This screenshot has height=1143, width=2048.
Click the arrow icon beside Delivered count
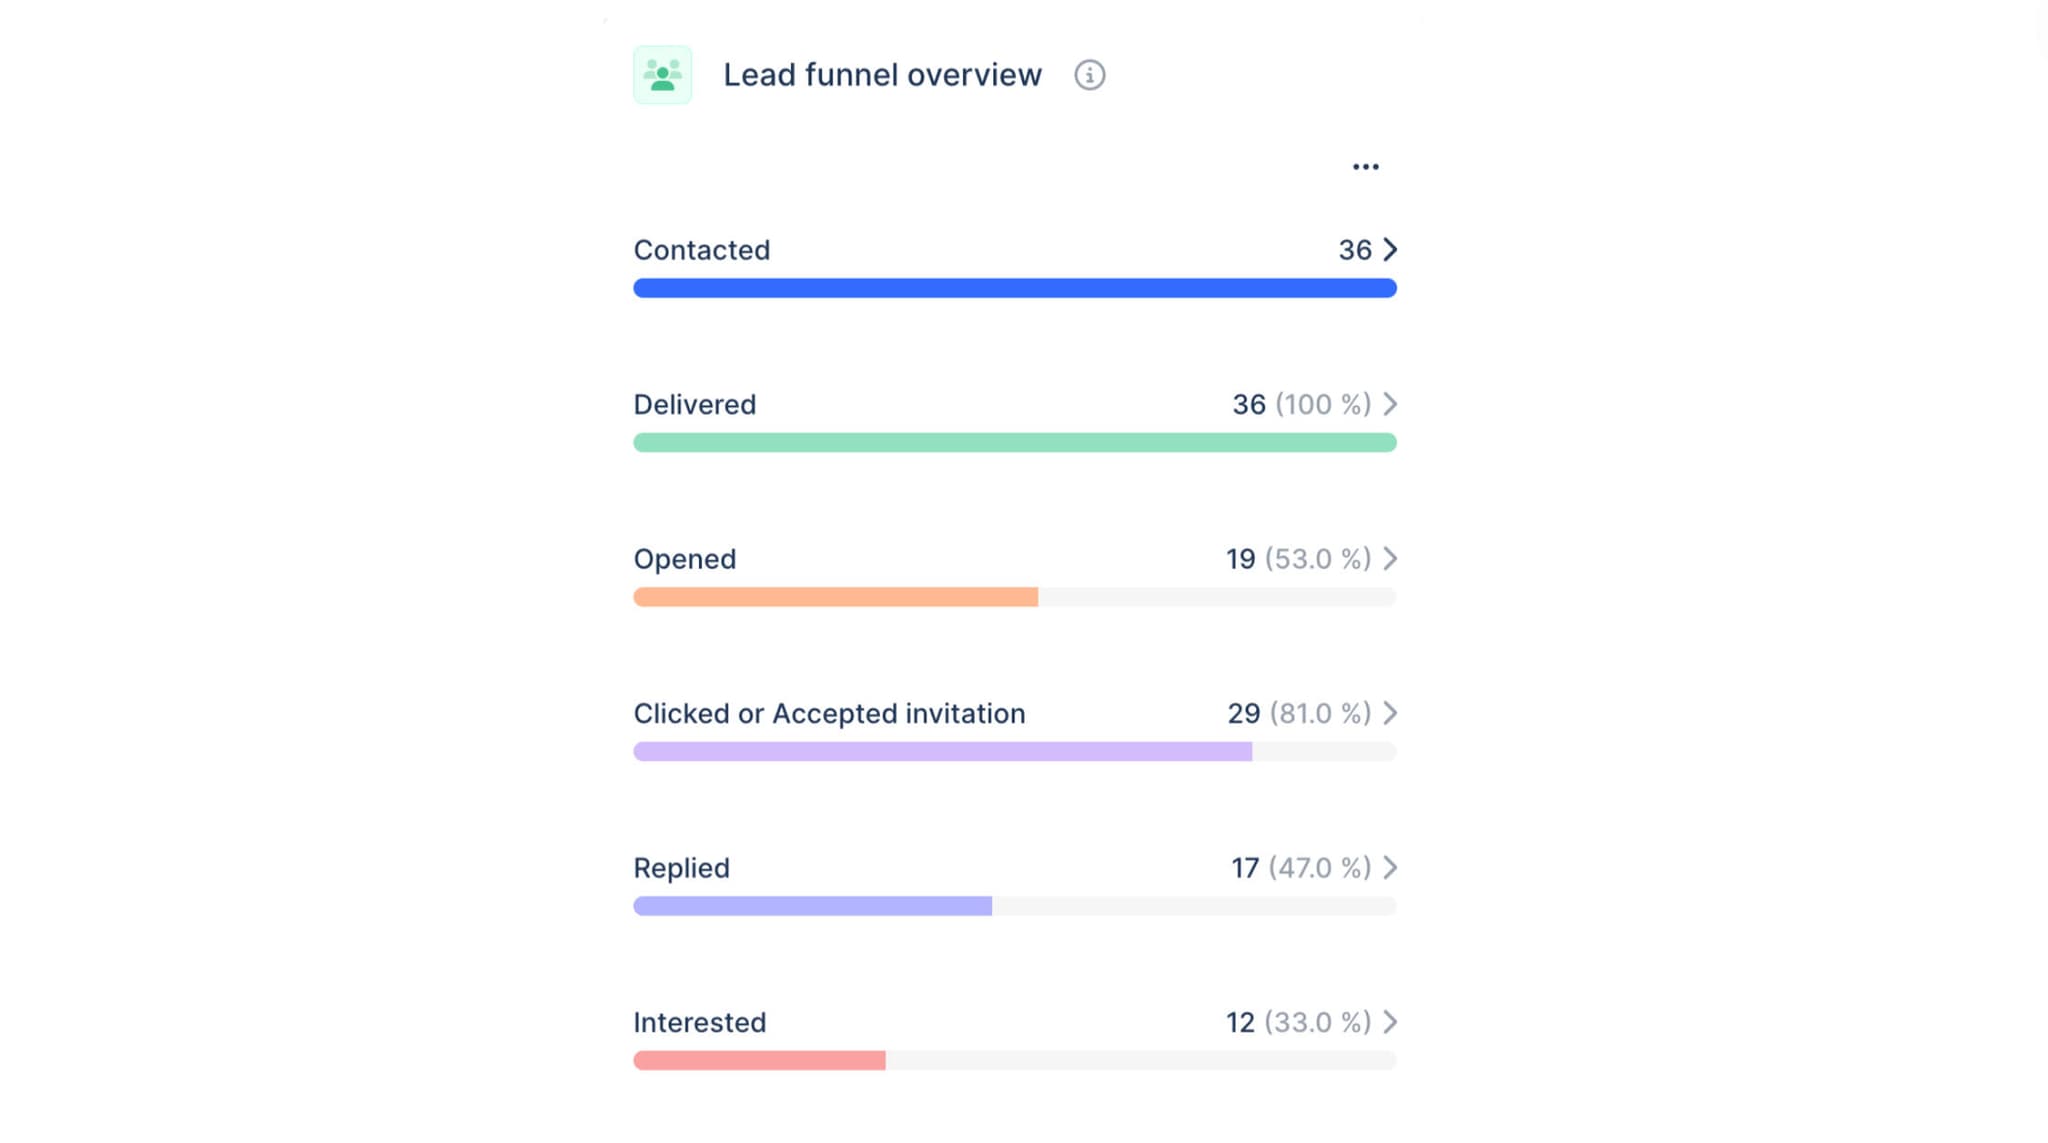click(x=1390, y=404)
